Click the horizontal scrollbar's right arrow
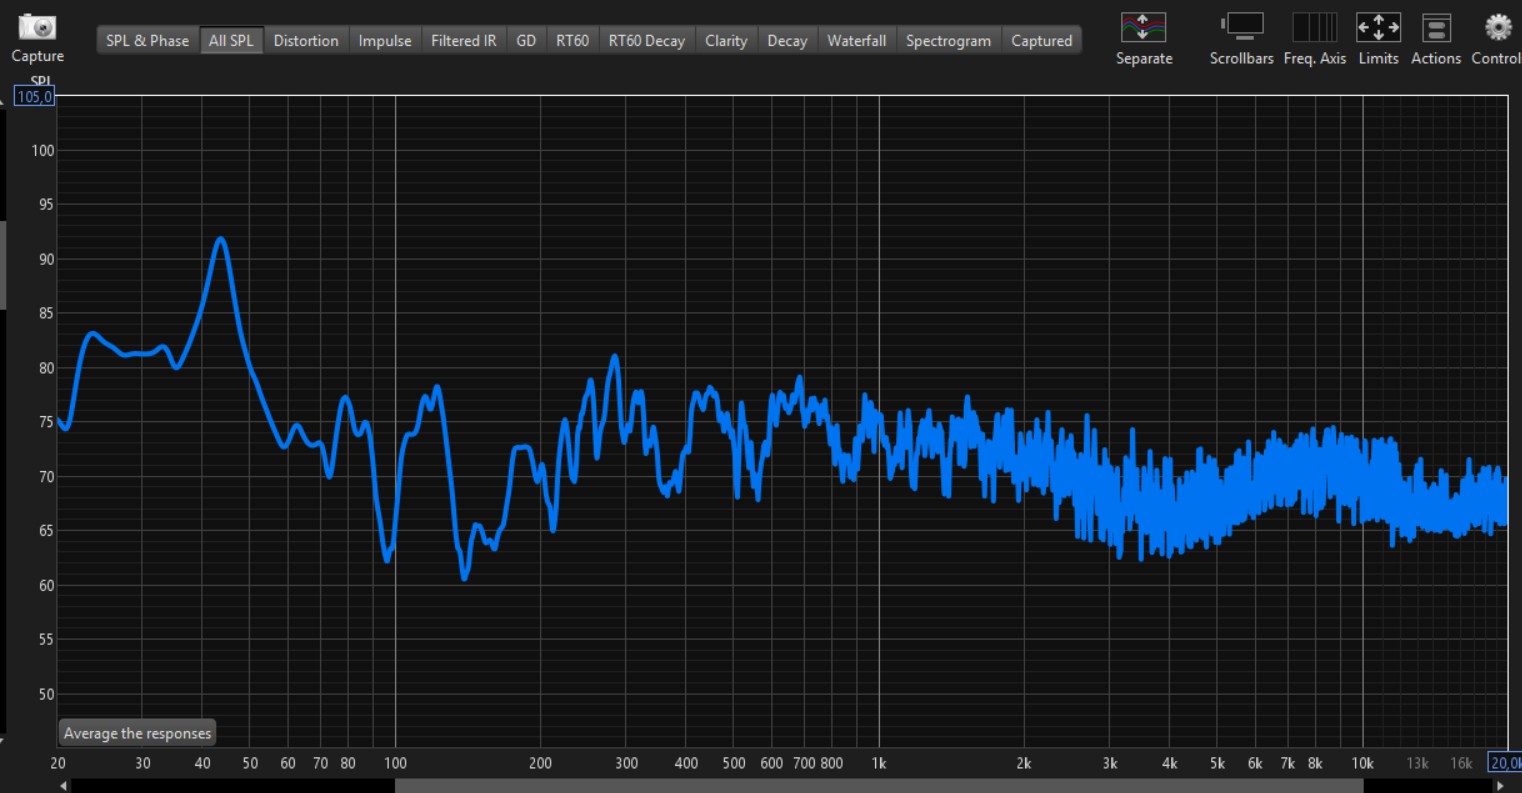The width and height of the screenshot is (1522, 793). tap(1499, 786)
